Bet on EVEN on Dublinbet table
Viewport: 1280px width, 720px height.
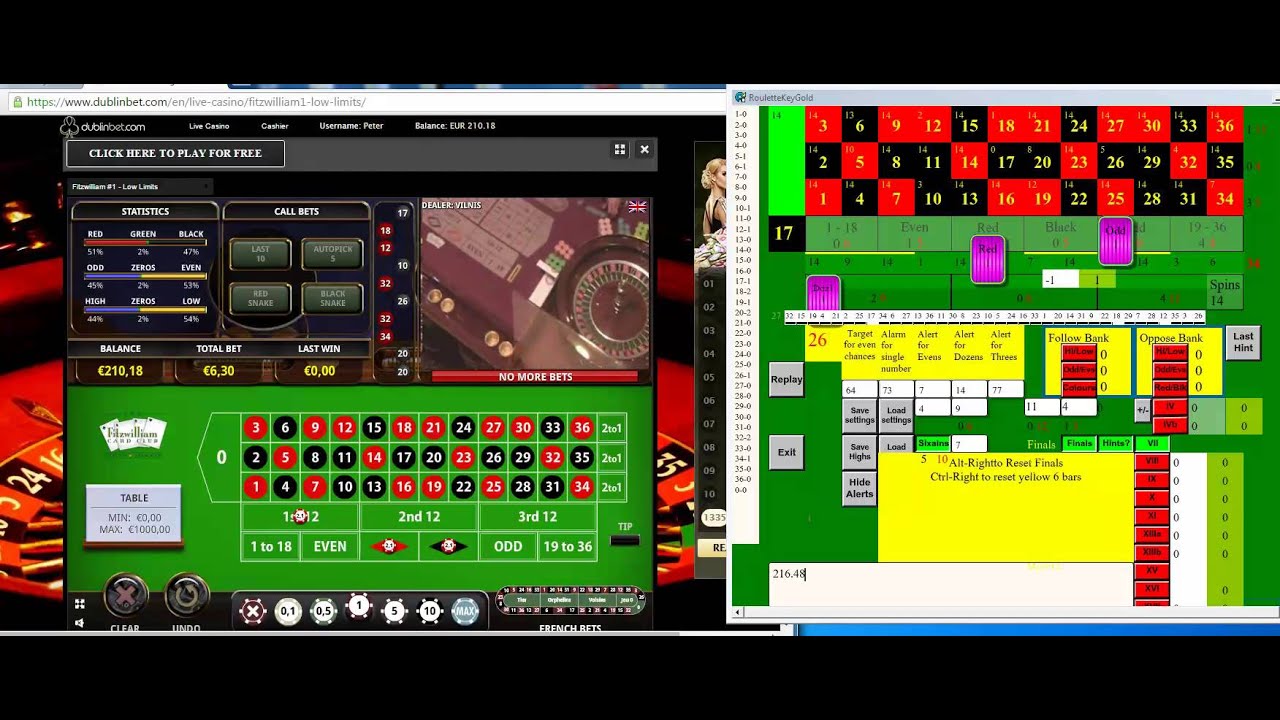coord(330,546)
